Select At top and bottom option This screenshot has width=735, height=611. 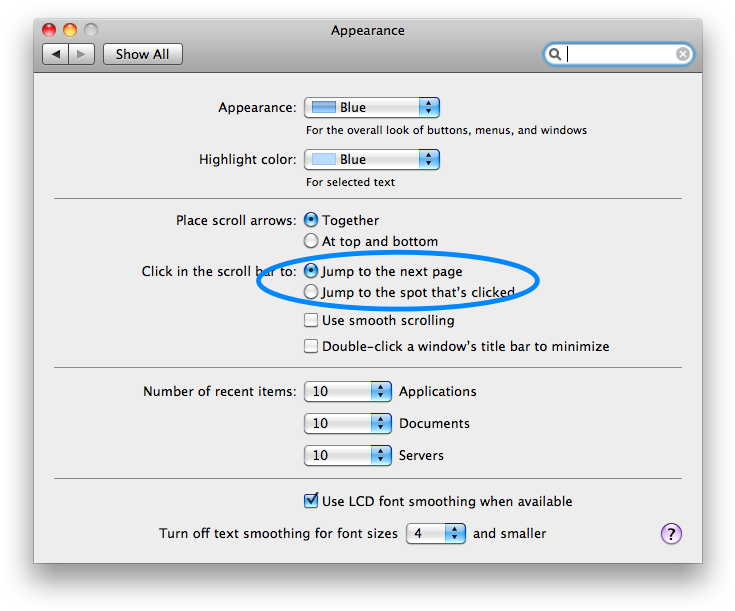pyautogui.click(x=312, y=241)
